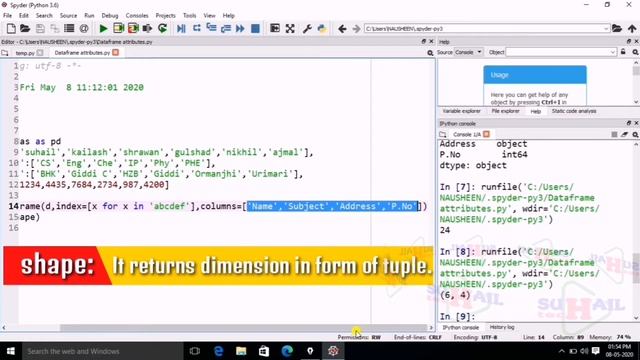The image size is (640, 360).
Task: Select the Dataframe attributes.py tab
Action: (x=82, y=53)
